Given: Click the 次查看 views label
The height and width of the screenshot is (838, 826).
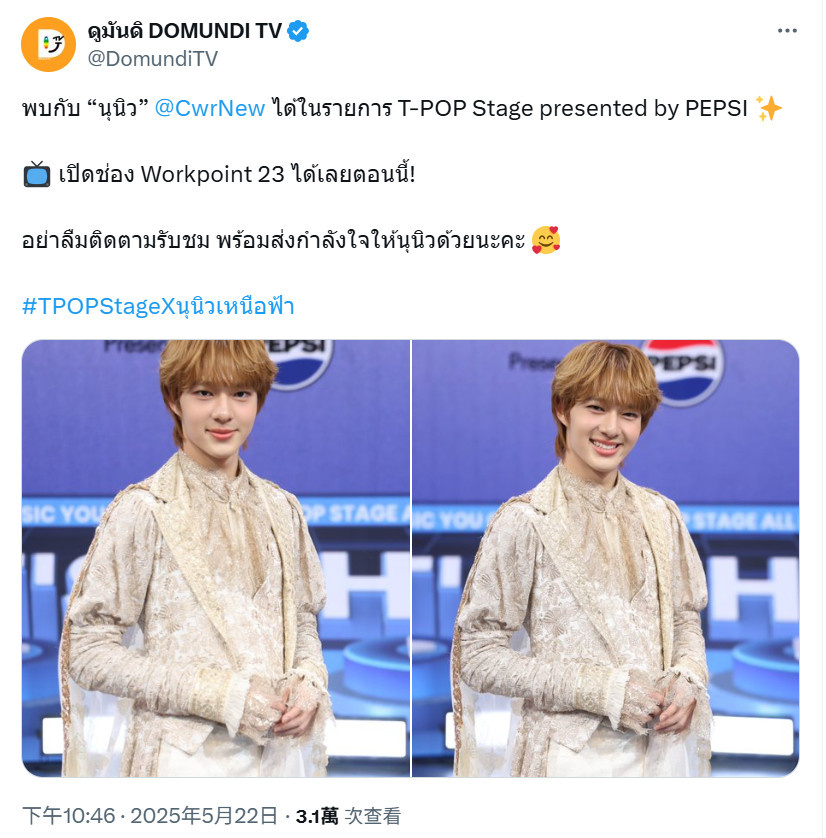Looking at the screenshot, I should pyautogui.click(x=373, y=816).
